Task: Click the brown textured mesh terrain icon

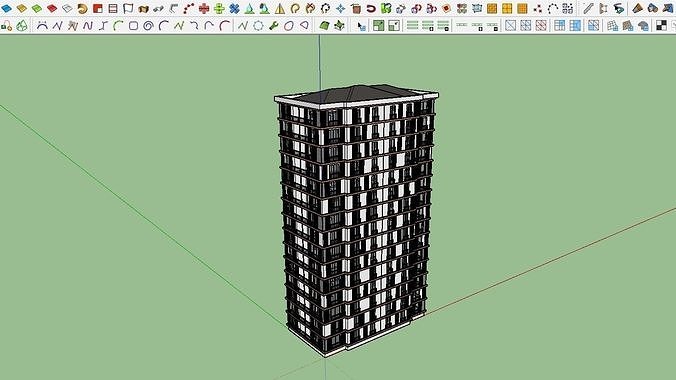Action: [x=628, y=26]
